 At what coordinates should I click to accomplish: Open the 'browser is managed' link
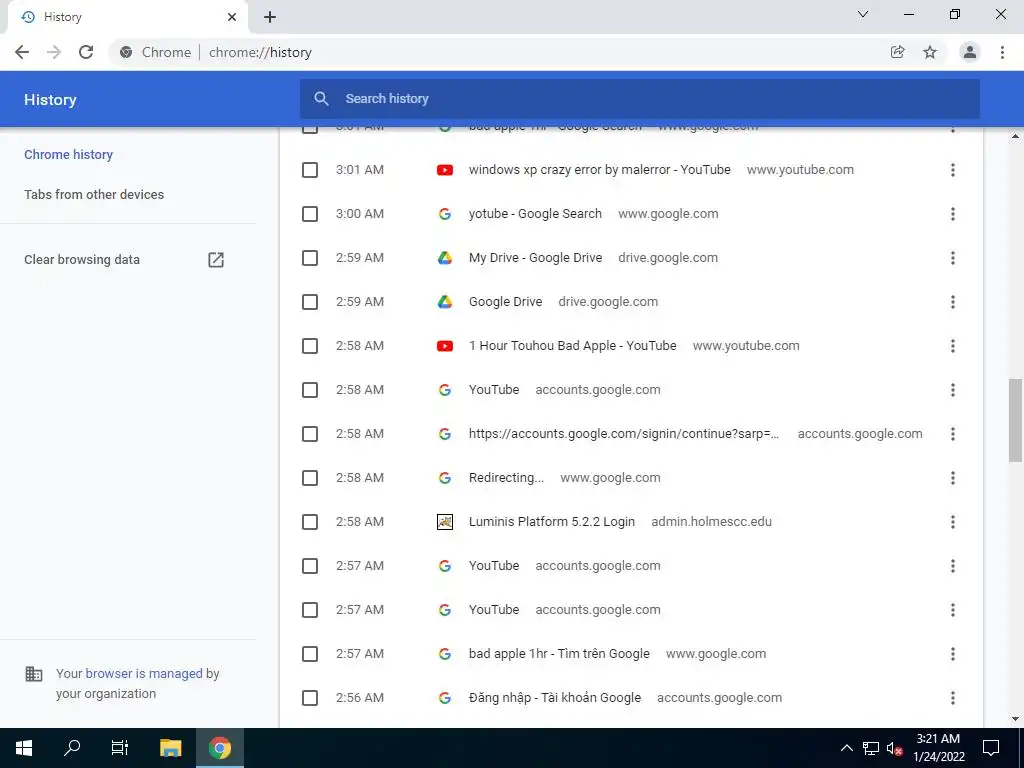pyautogui.click(x=144, y=673)
